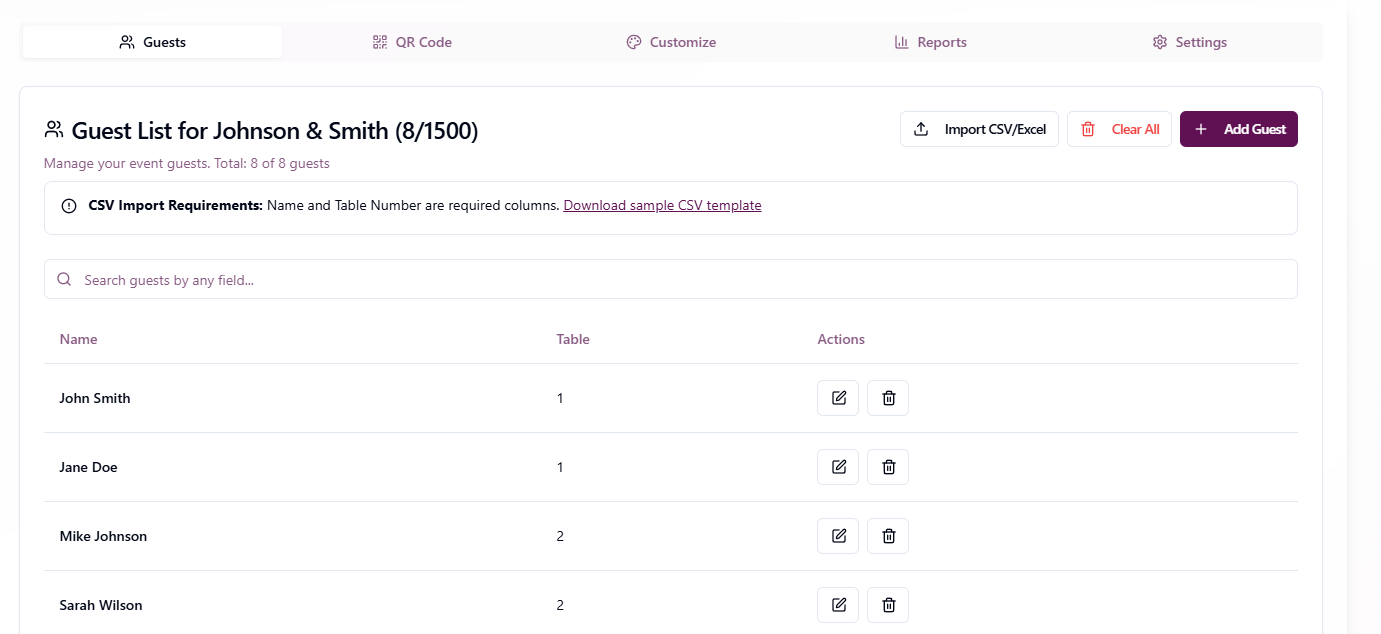This screenshot has width=1381, height=634.
Task: Click the delete trash icon for Jane Doe
Action: [x=887, y=466]
